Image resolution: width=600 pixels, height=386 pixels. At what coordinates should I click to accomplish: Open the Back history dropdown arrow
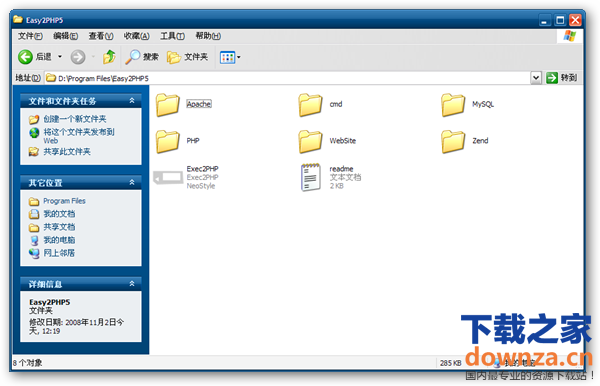click(60, 57)
